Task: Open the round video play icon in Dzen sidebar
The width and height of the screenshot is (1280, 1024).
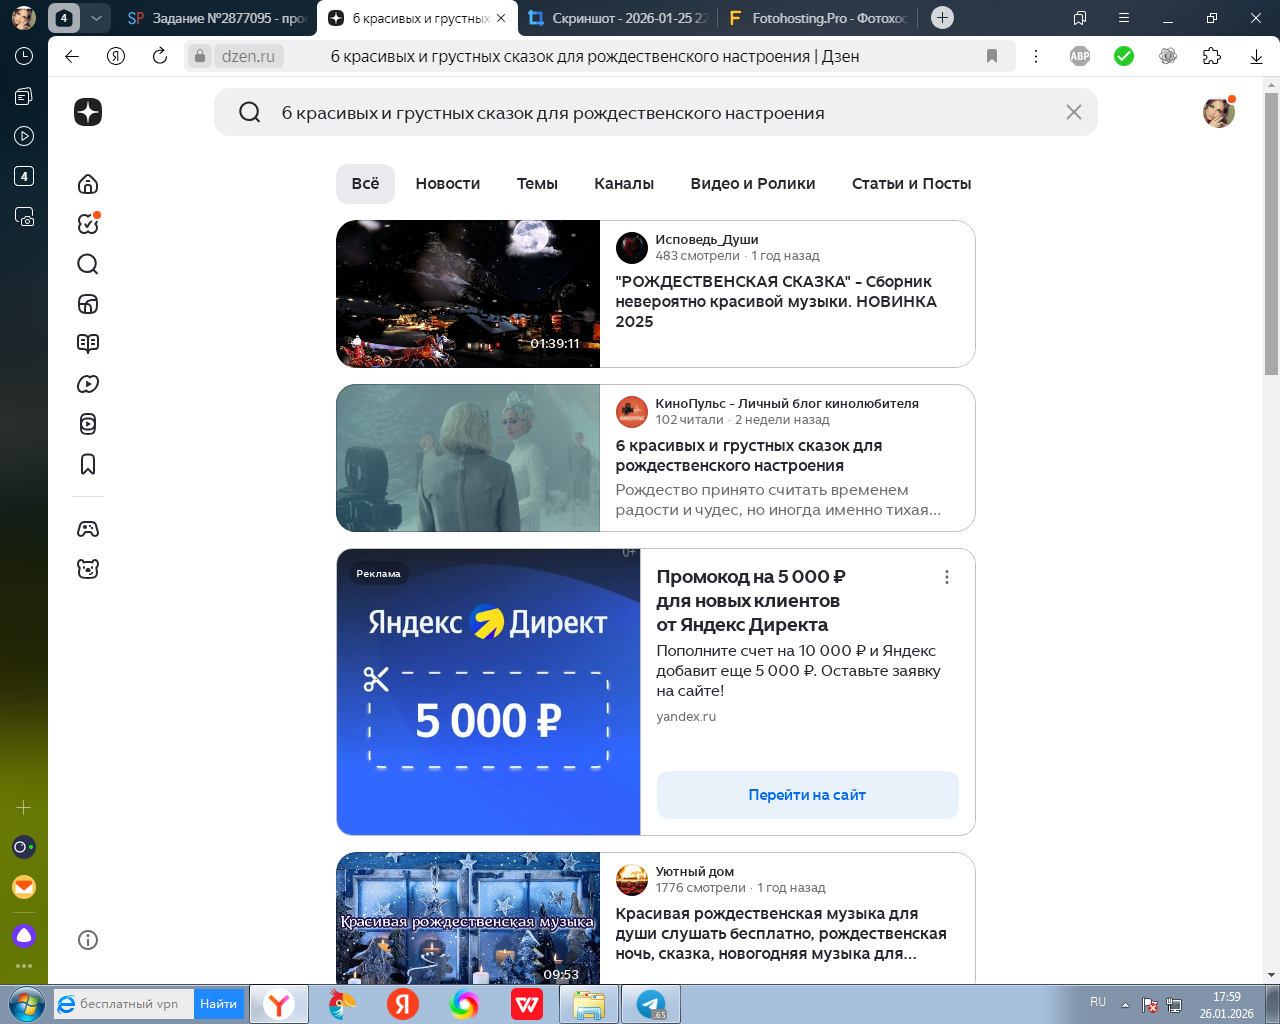Action: pos(88,384)
